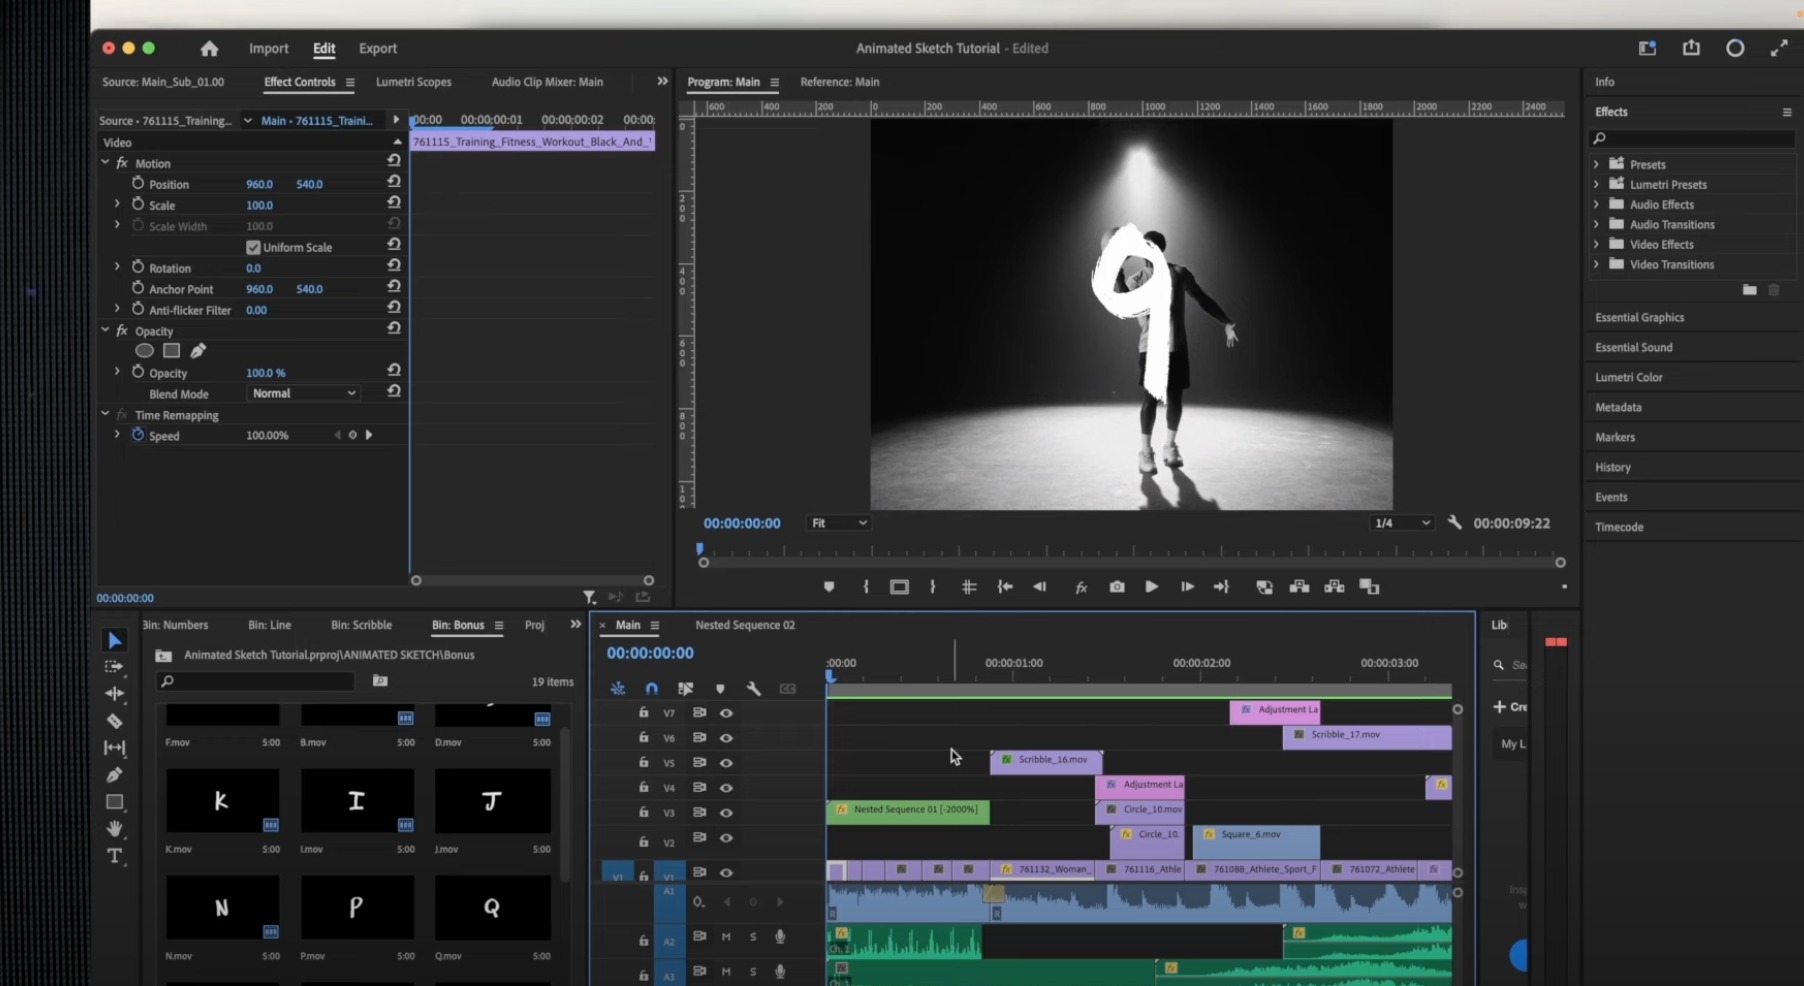Screen dimensions: 1804x986
Task: Uncheck the Uniform Scale checkbox
Action: coord(253,248)
